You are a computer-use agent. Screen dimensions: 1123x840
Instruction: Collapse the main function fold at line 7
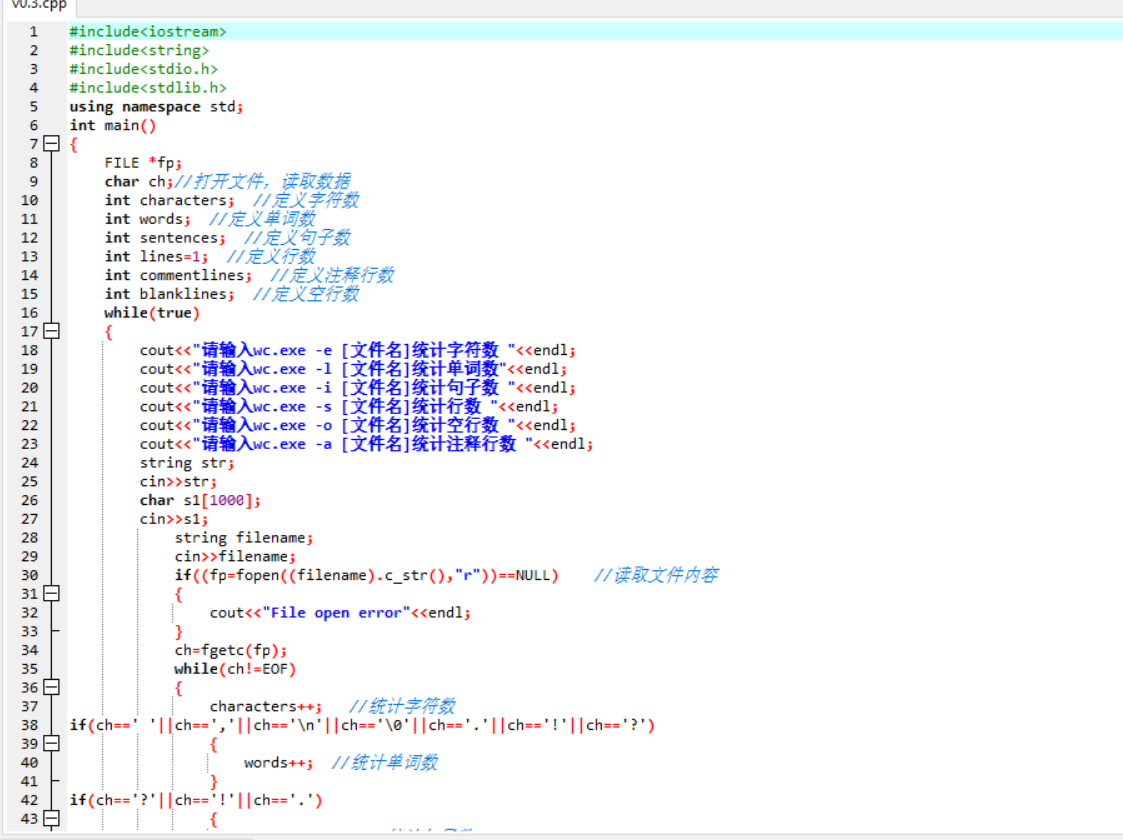coord(51,144)
